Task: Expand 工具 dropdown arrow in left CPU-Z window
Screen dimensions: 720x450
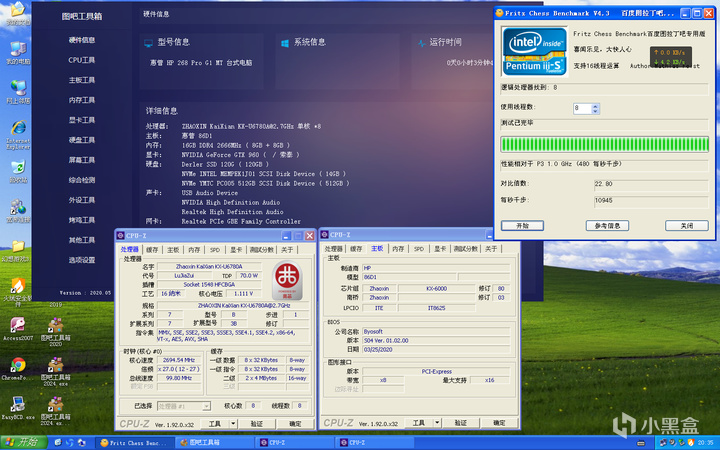Action: (233, 423)
